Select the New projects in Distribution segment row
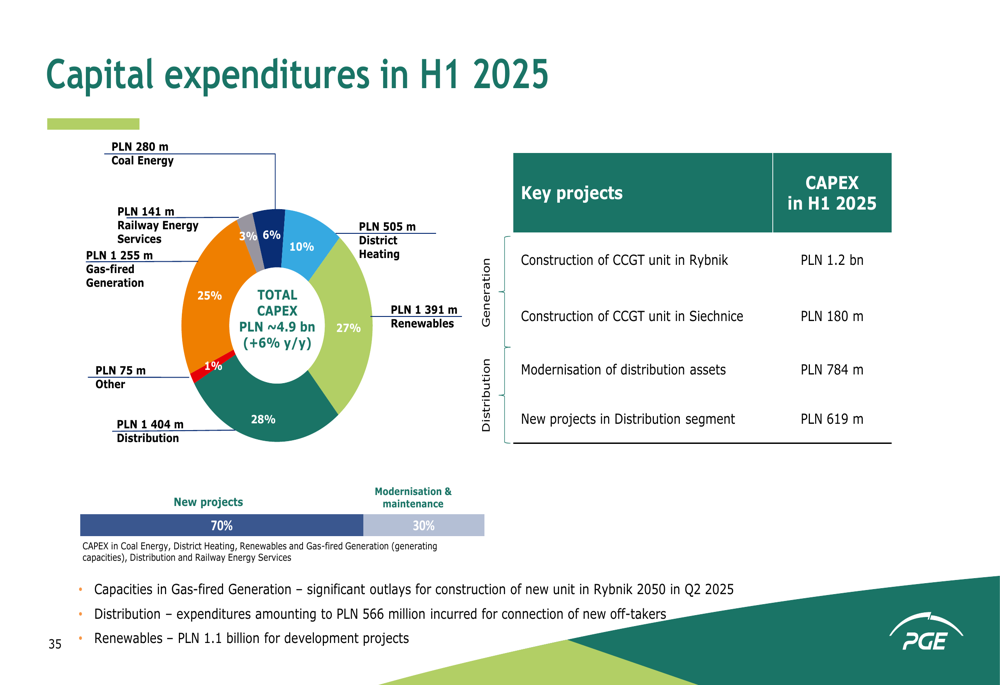Screen dimensions: 1000x685 pyautogui.click(x=627, y=419)
